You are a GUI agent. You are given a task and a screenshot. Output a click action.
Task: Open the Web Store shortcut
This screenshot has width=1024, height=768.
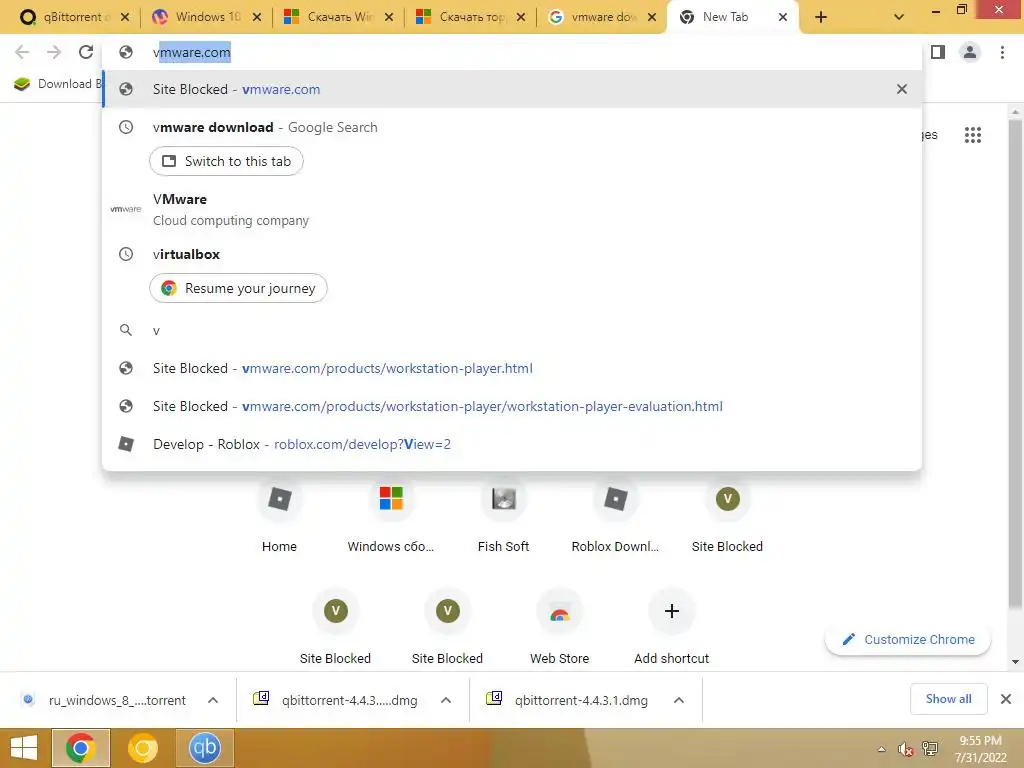pyautogui.click(x=559, y=627)
